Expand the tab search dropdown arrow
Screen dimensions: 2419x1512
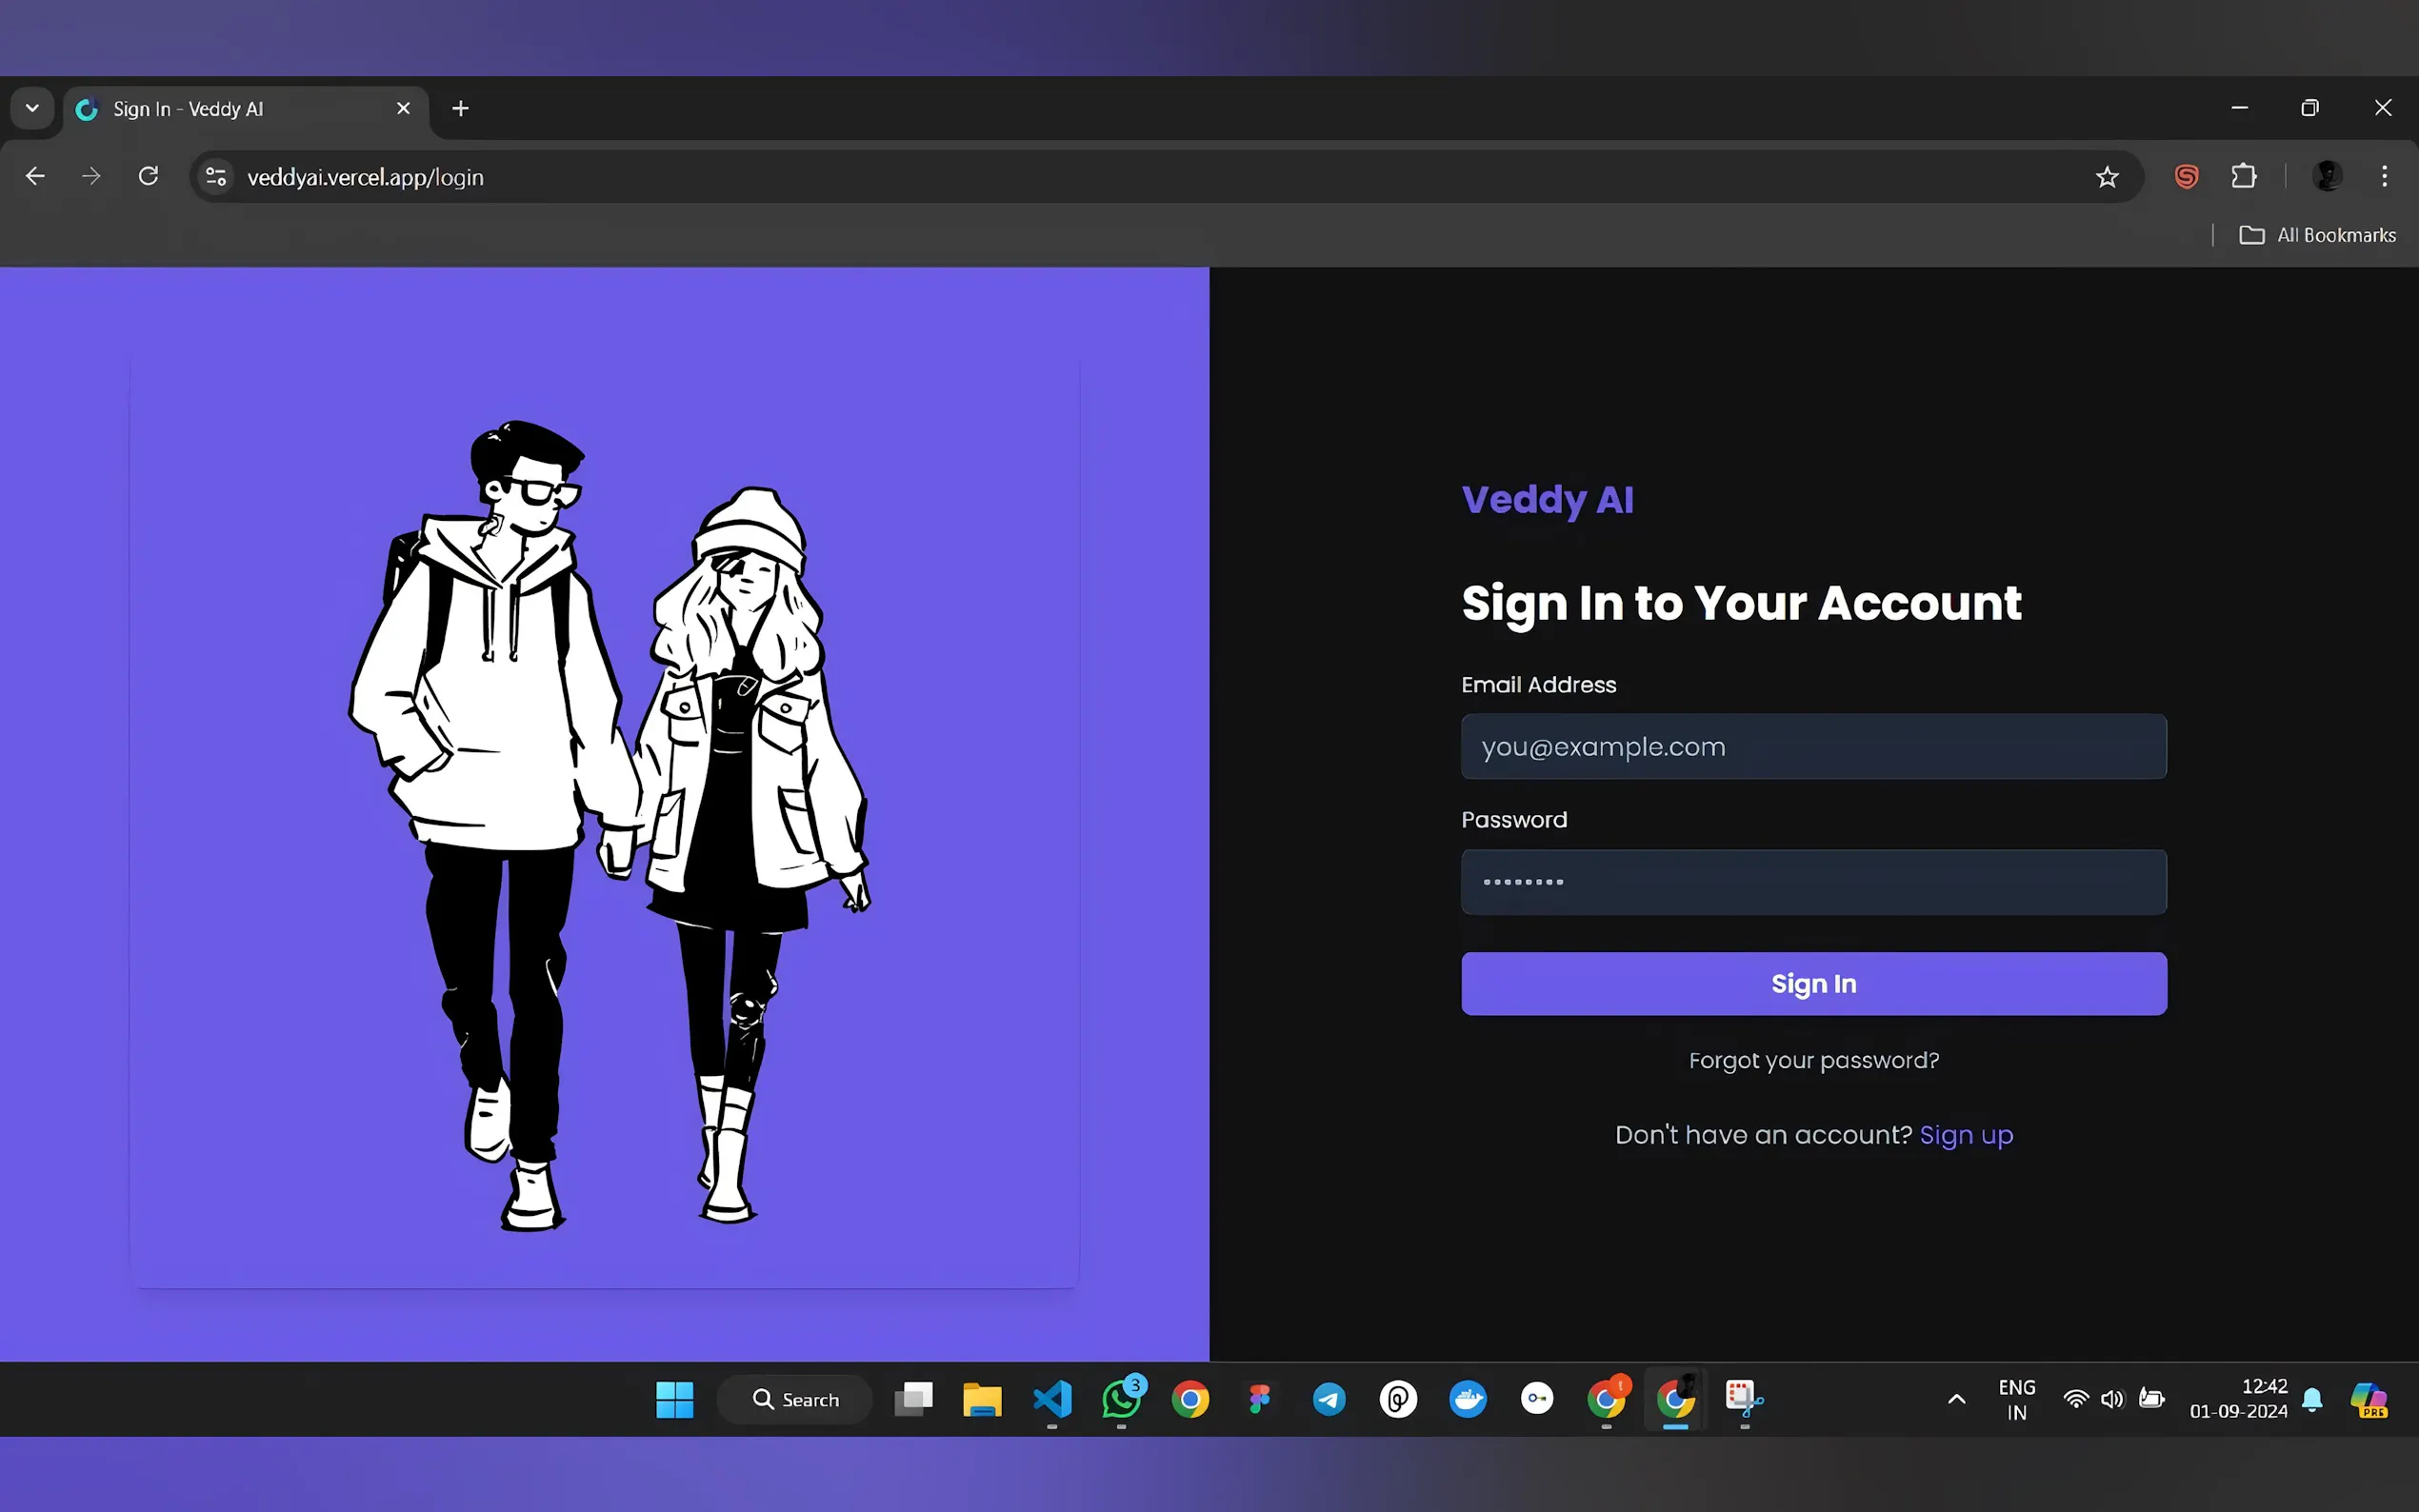[x=32, y=108]
